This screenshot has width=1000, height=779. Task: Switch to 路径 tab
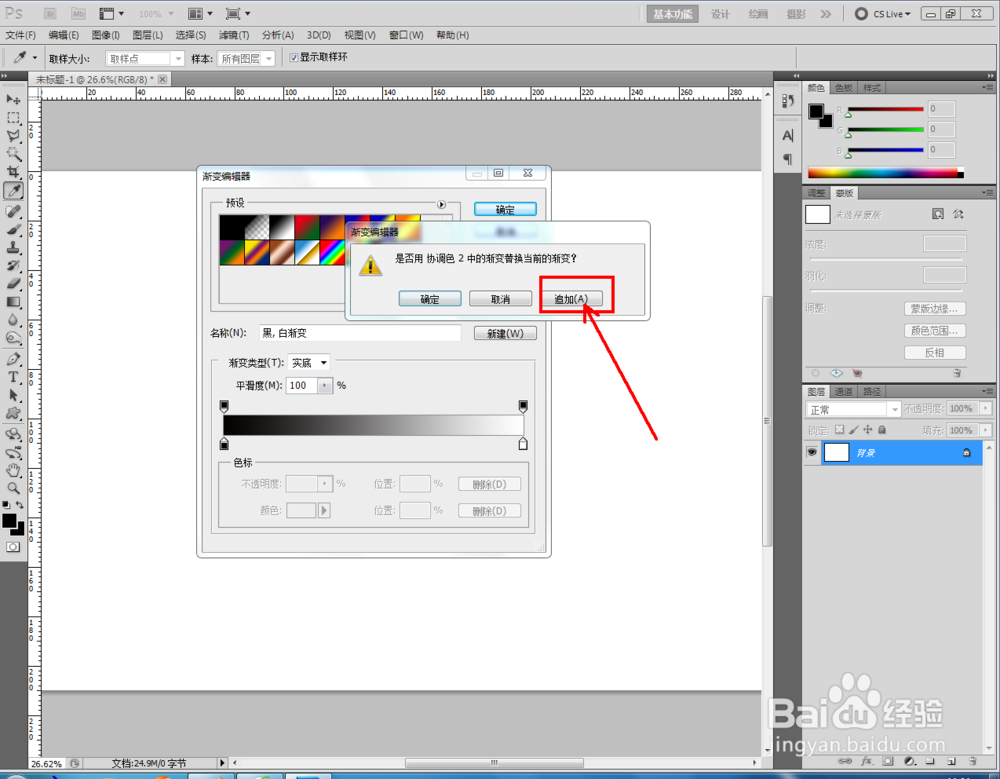click(871, 392)
